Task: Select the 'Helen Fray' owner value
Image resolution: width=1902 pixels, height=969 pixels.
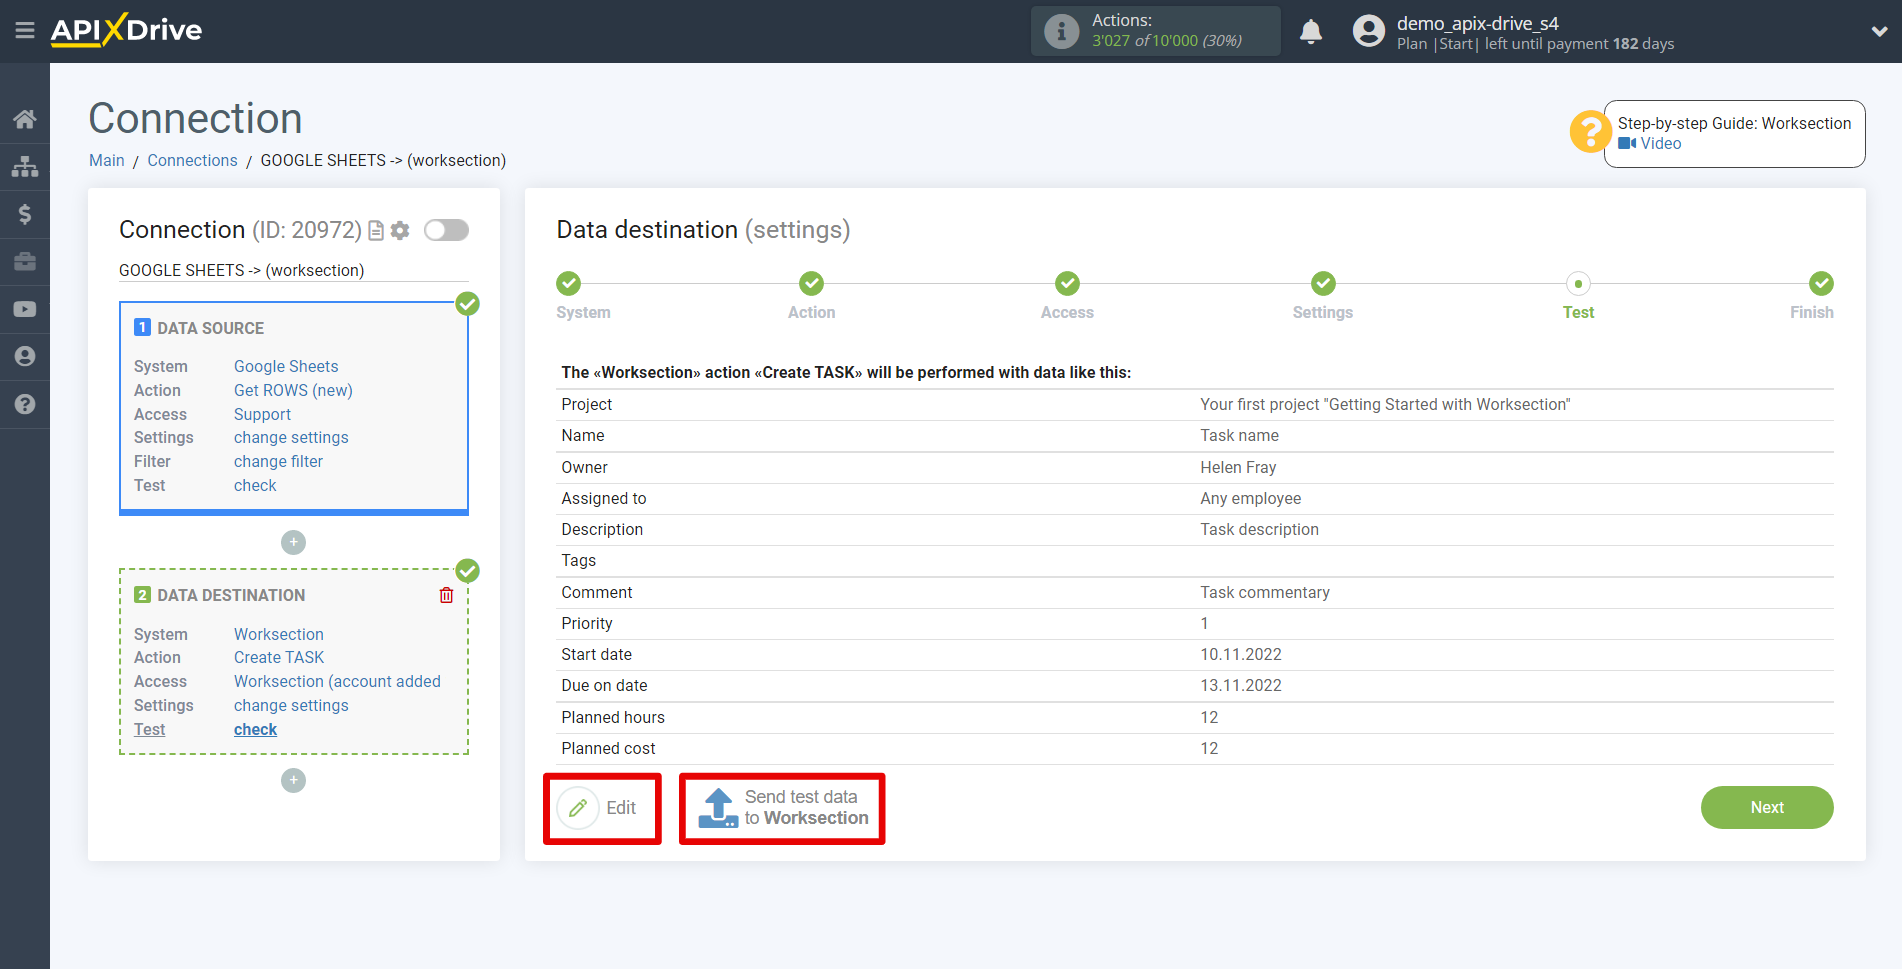Action: click(1238, 467)
